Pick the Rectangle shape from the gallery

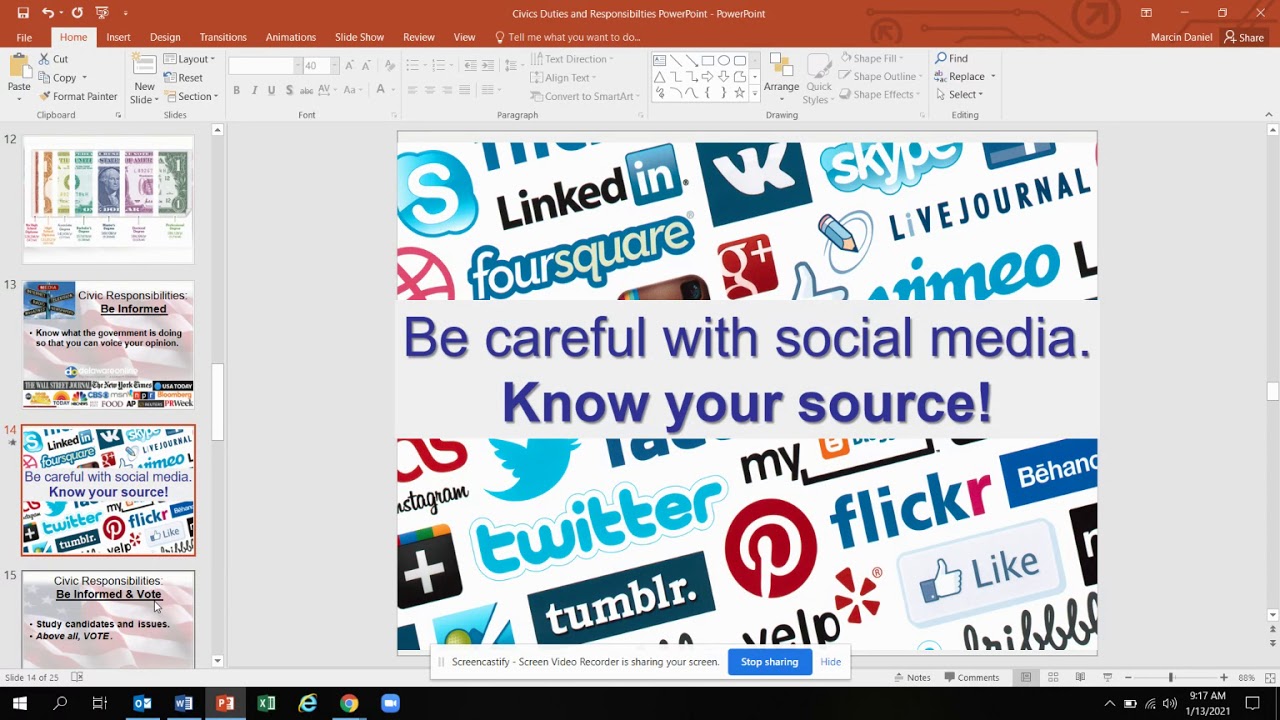click(x=707, y=60)
